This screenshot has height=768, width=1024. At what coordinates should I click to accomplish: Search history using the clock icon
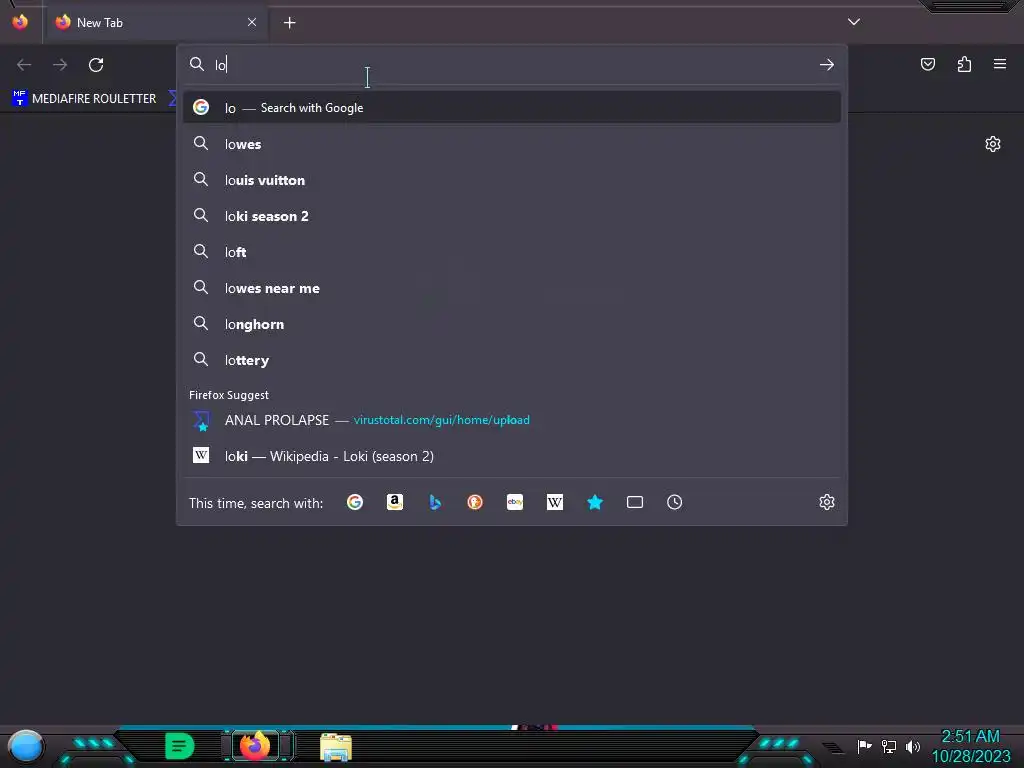(675, 502)
